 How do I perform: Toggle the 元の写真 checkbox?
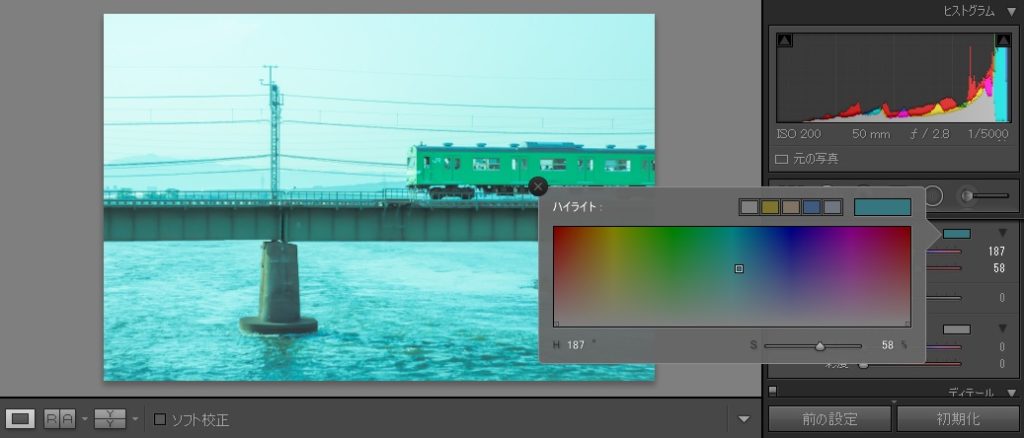(x=782, y=158)
